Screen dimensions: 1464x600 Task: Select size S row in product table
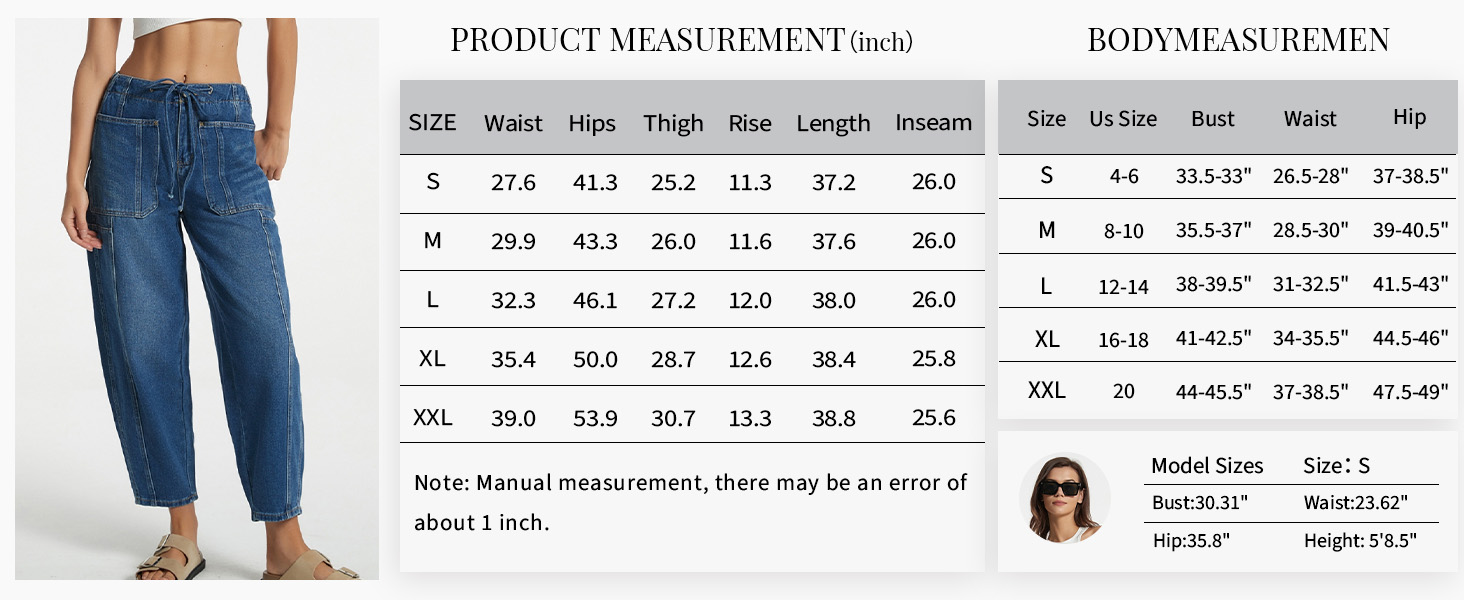click(692, 182)
